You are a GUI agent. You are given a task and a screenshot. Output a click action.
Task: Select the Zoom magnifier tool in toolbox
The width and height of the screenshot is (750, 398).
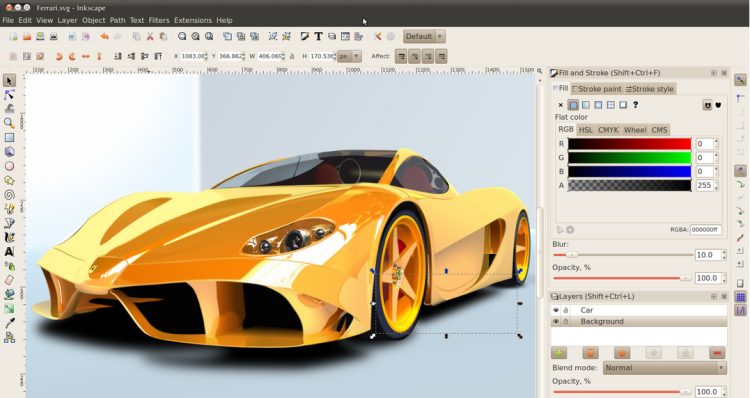click(9, 123)
